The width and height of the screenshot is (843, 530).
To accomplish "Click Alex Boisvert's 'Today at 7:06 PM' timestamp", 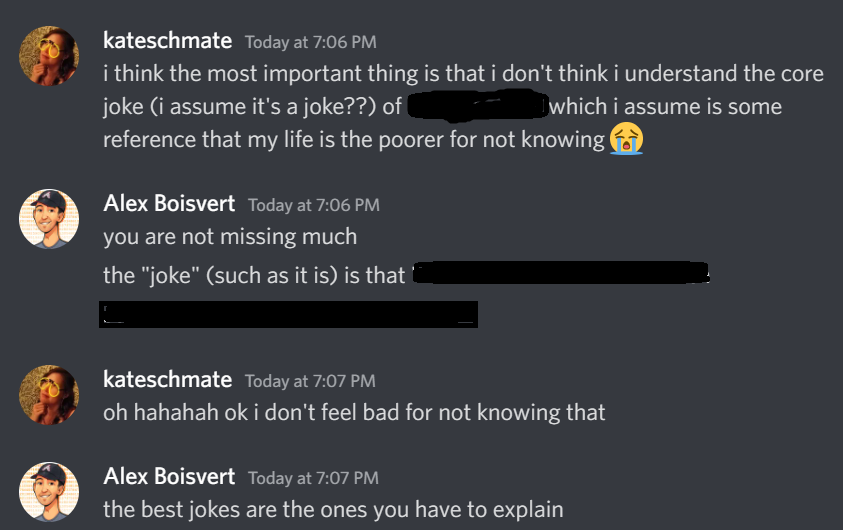I will coord(314,205).
